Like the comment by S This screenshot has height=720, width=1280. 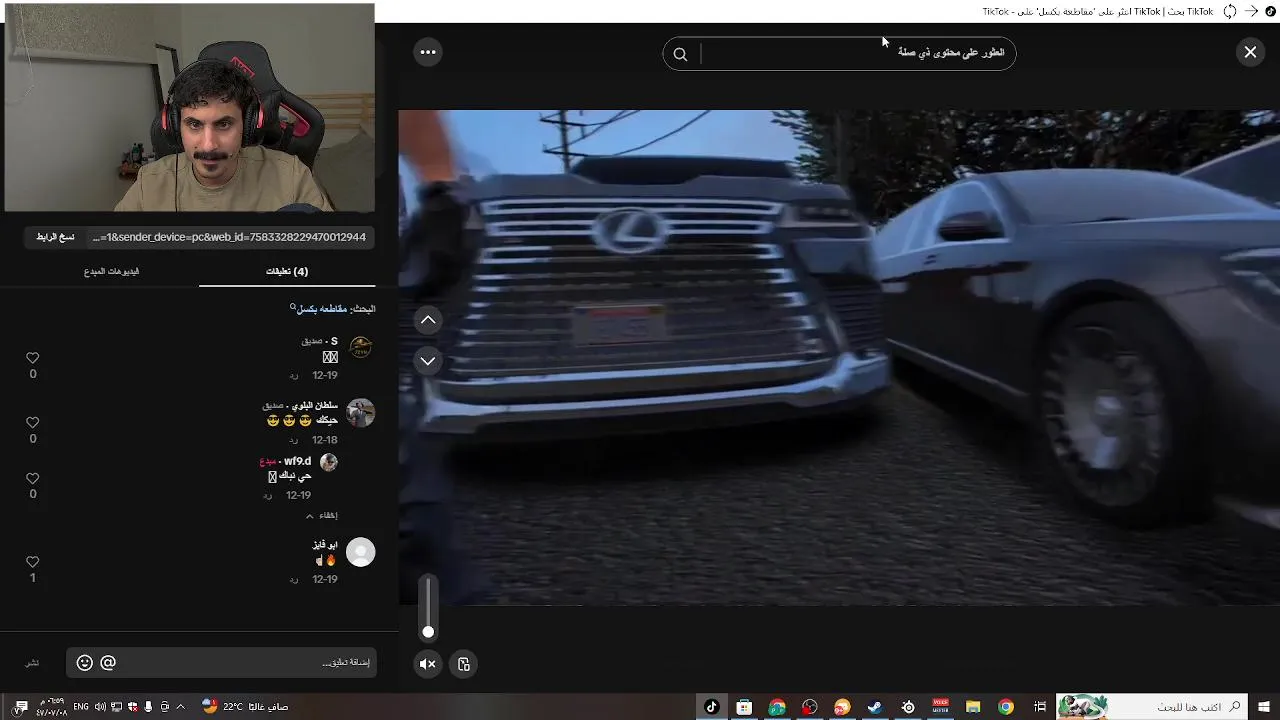[32, 358]
